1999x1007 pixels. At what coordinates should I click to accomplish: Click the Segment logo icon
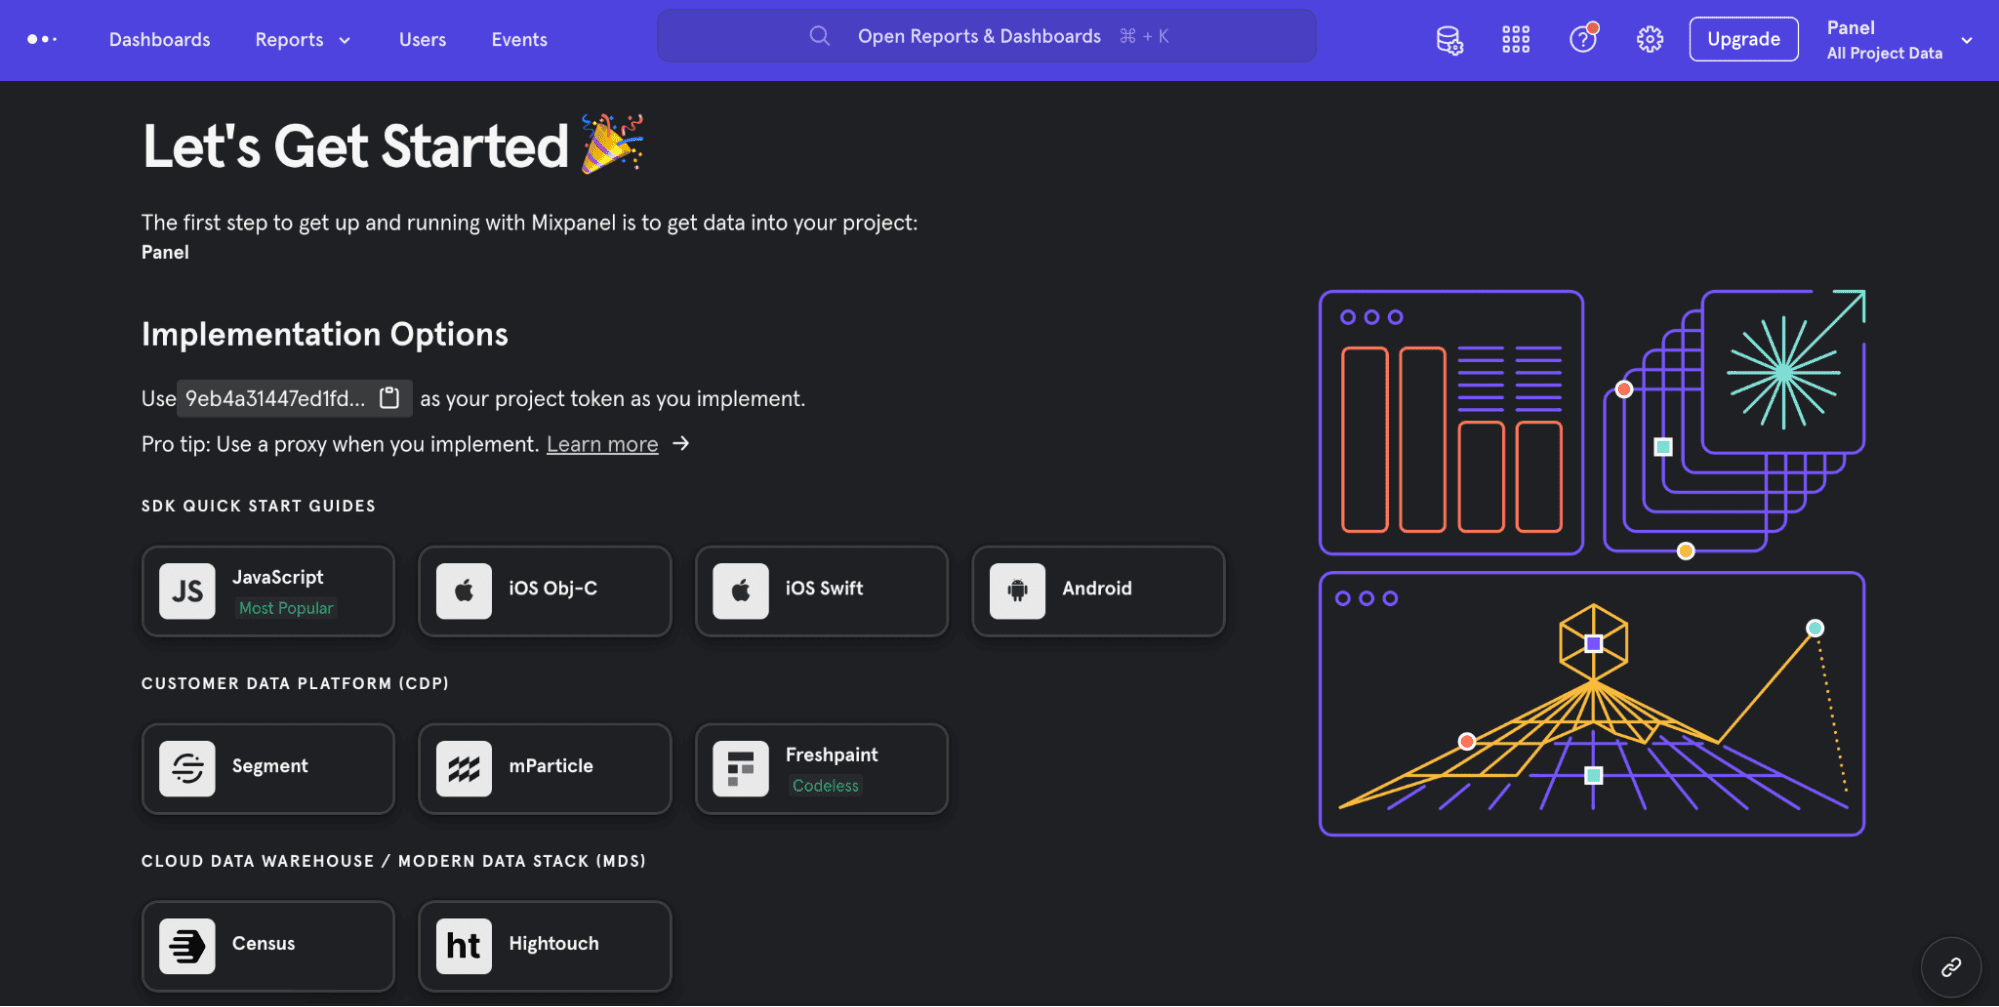pyautogui.click(x=187, y=768)
